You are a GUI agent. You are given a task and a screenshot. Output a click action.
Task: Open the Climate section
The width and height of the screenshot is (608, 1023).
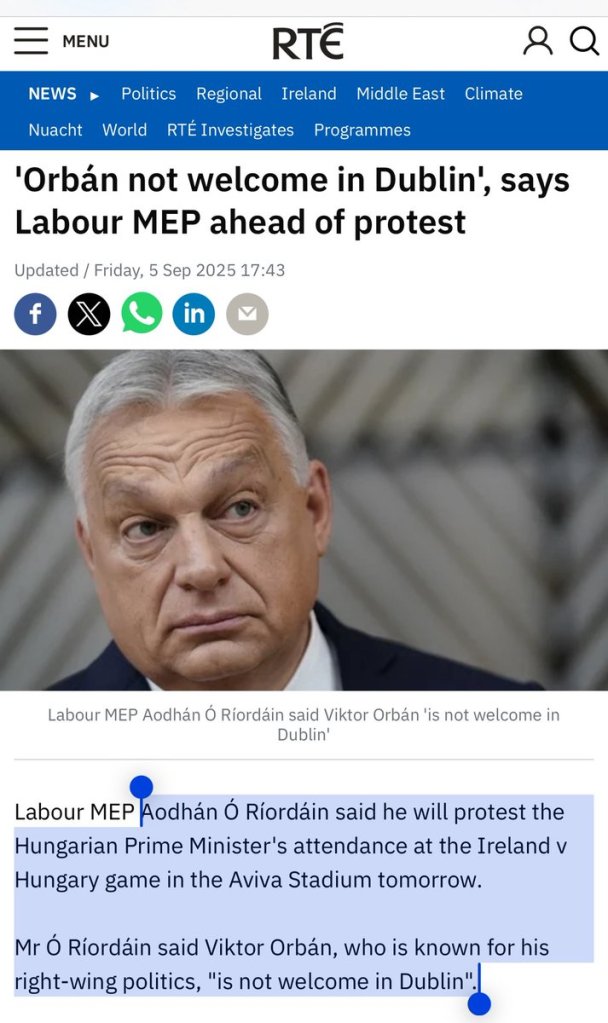(493, 94)
